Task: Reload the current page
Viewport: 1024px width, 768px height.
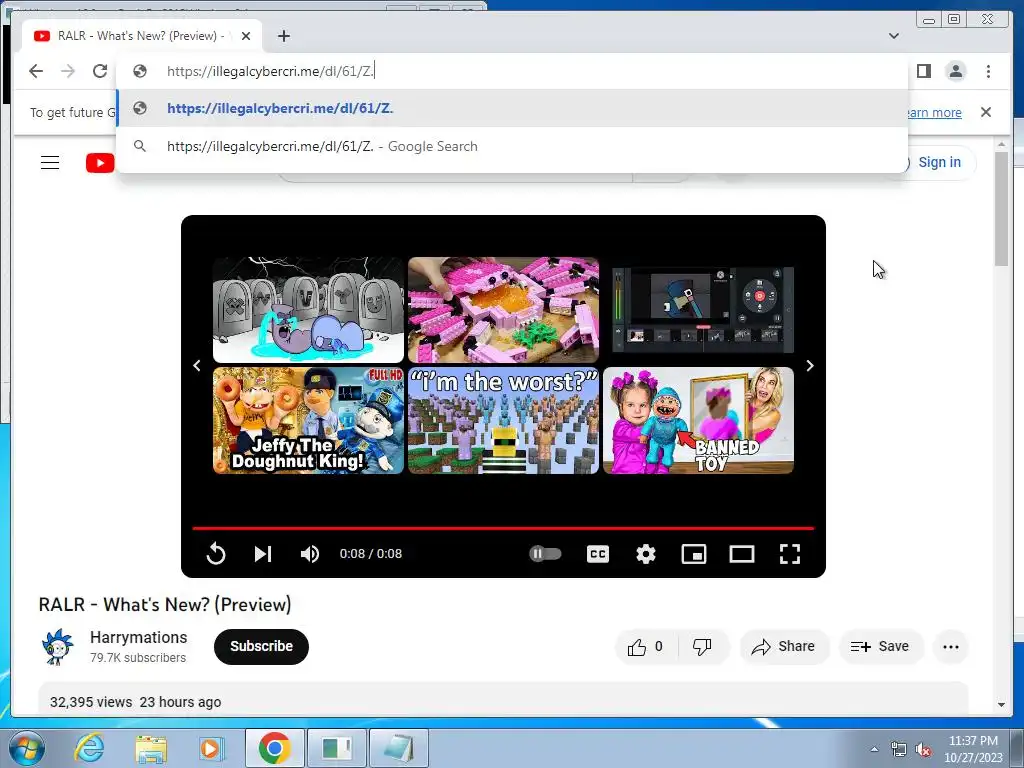Action: (100, 71)
